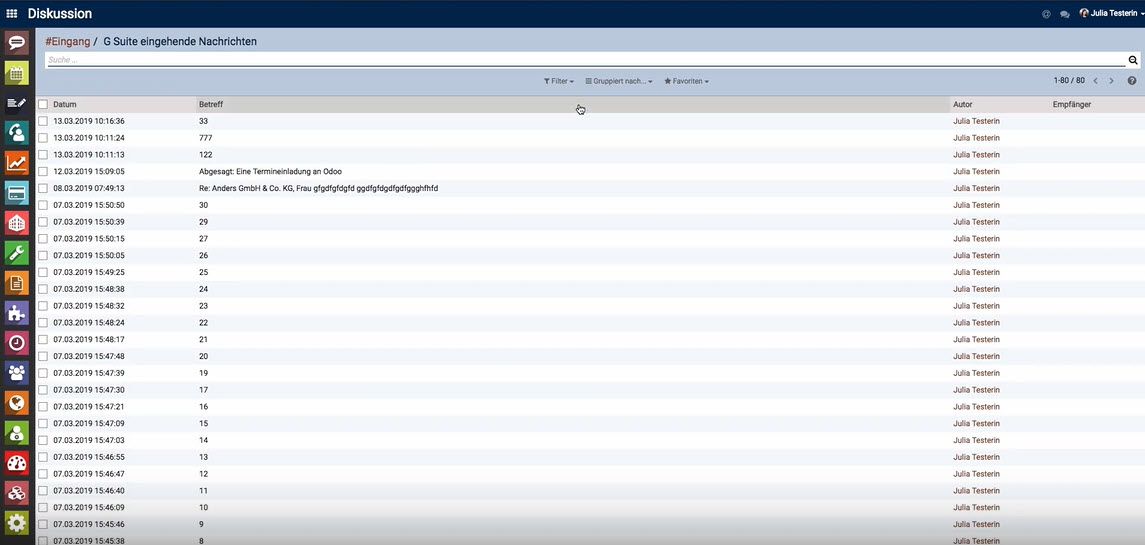Select checkbox for 'Abgesagt: Eine Termineinladung' row
Screen dimensions: 1145x545
[x=43, y=172]
